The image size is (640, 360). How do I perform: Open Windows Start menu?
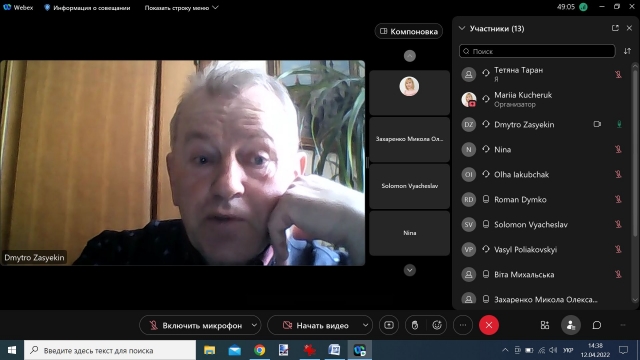12,350
